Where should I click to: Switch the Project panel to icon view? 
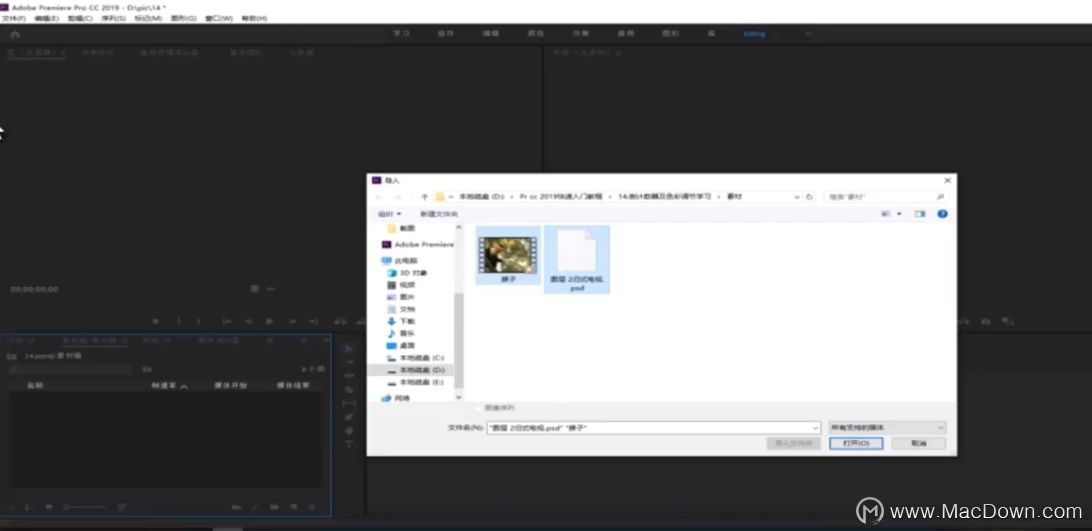[49, 507]
